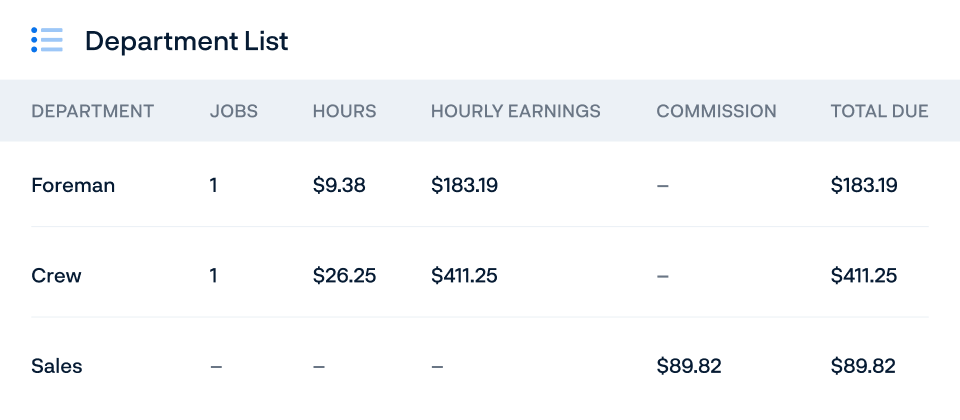Open the Foreman department row
The image size is (960, 420).
pyautogui.click(x=480, y=184)
